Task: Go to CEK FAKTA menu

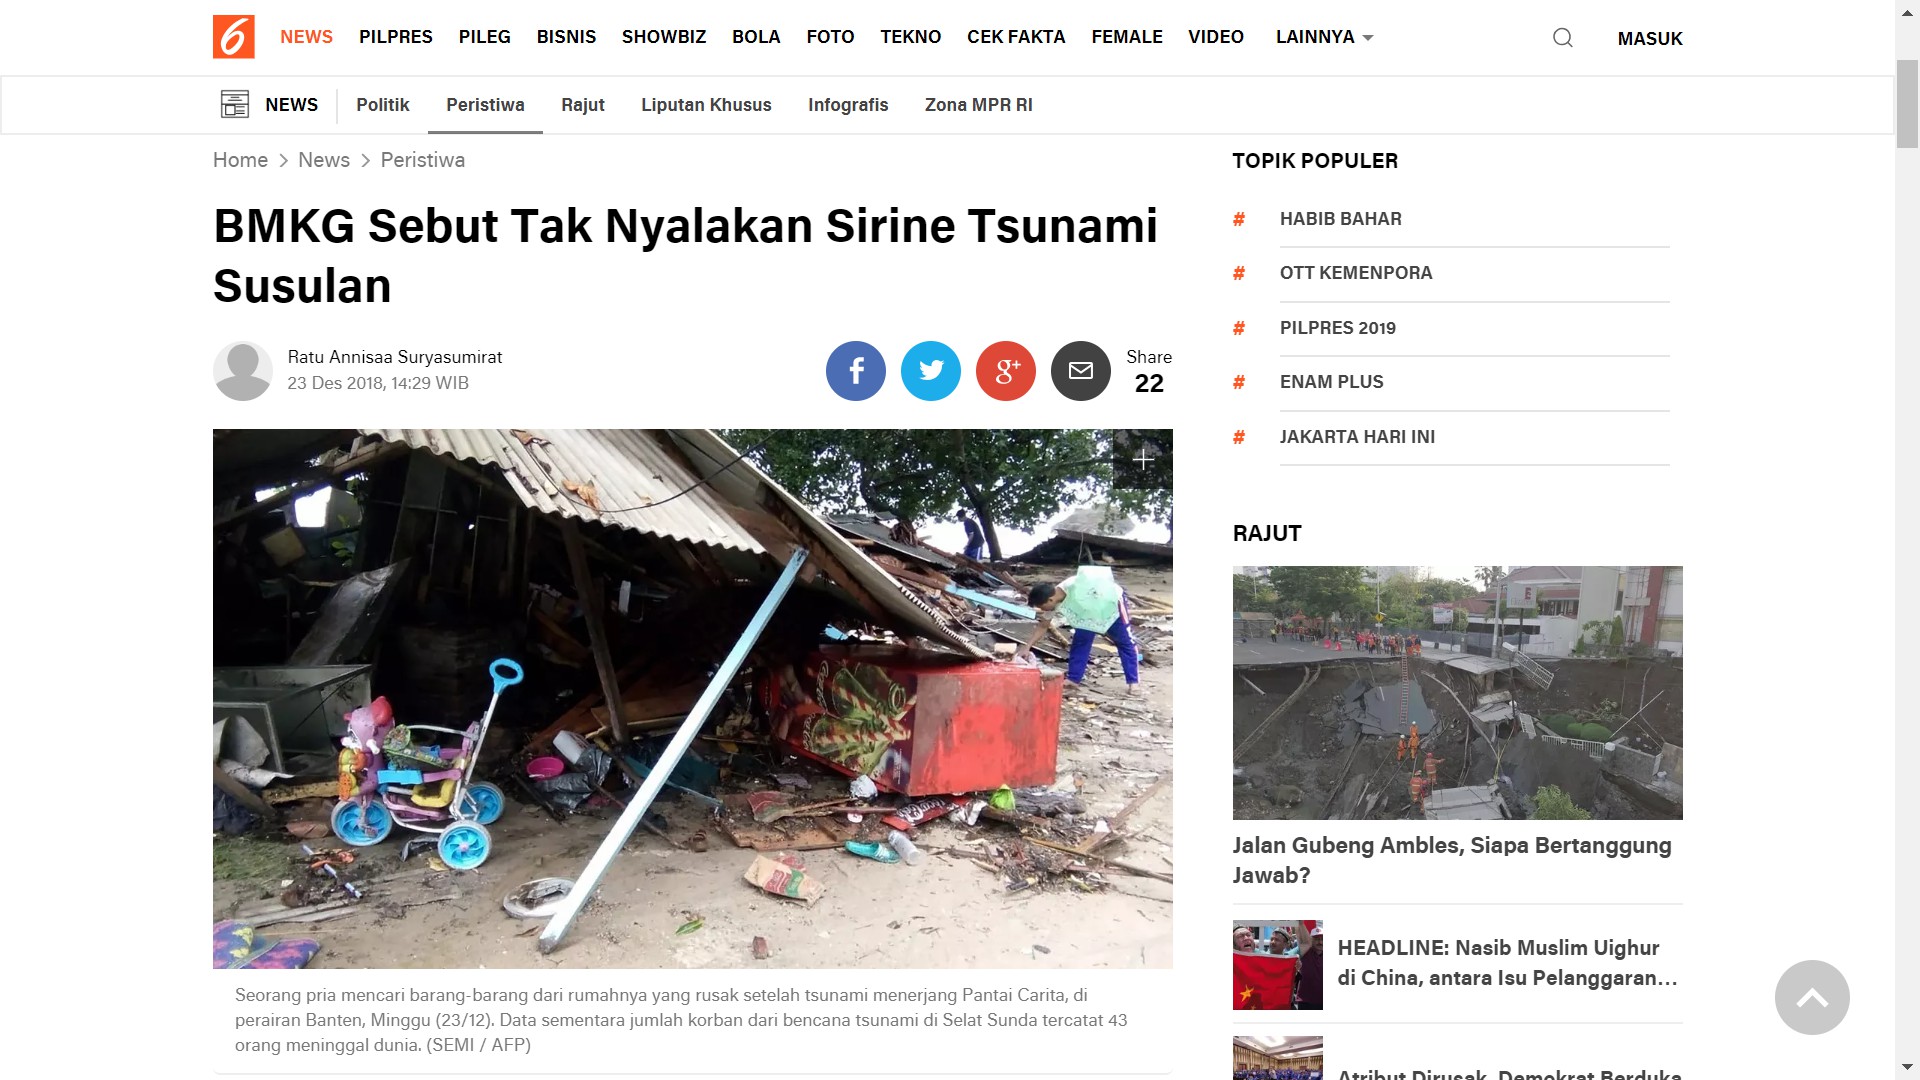Action: coord(1016,37)
